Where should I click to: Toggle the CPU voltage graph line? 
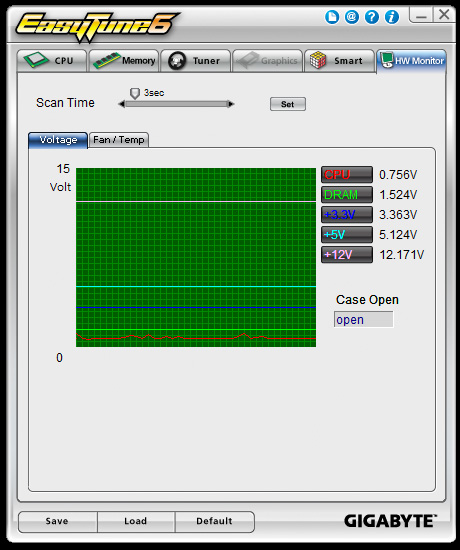(x=347, y=175)
